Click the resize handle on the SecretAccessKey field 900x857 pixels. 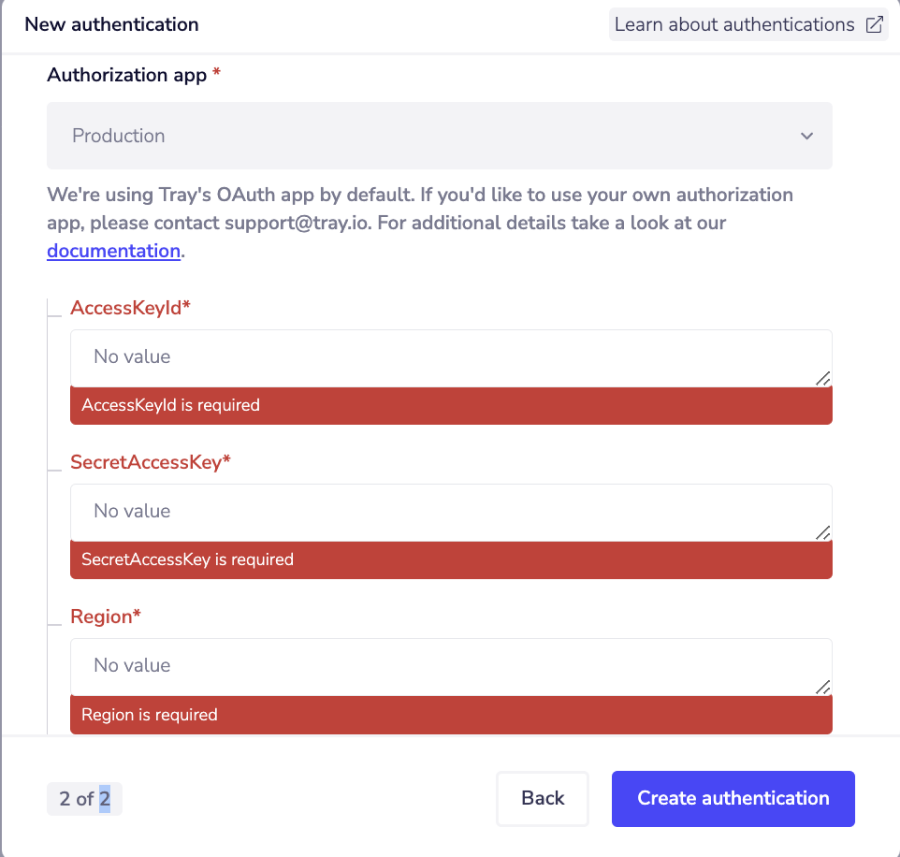(823, 532)
